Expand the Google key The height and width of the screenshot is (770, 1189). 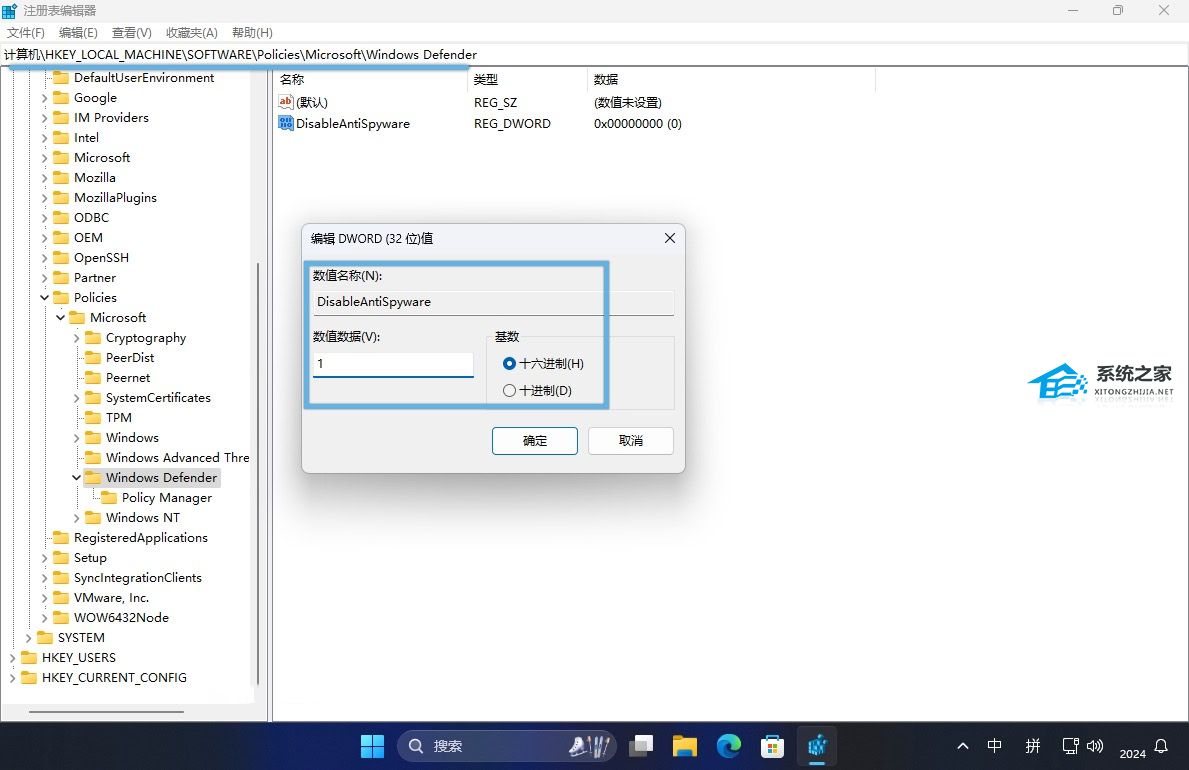tap(44, 98)
